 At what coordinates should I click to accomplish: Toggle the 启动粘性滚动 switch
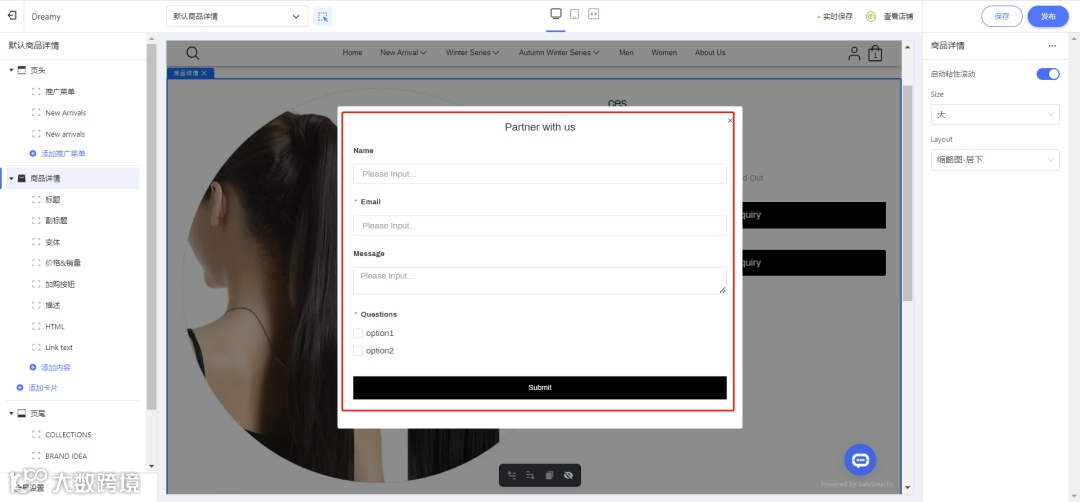tap(1048, 74)
